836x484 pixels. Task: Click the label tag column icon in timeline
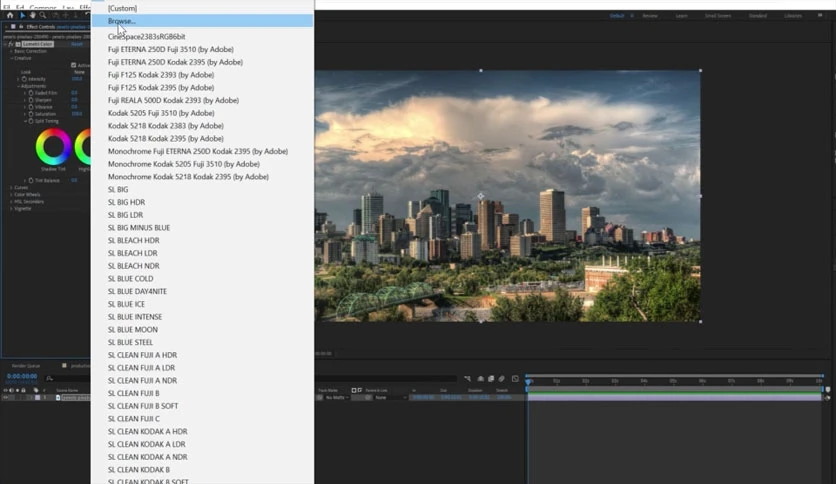pos(36,390)
